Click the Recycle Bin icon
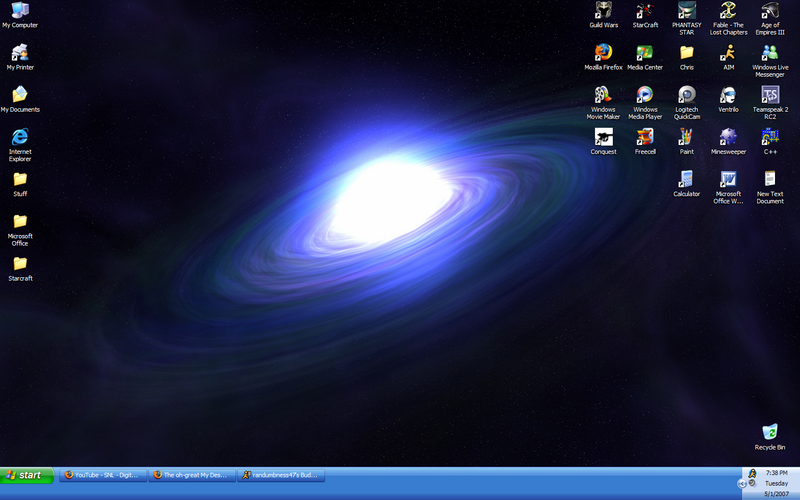The image size is (800, 500). [x=770, y=437]
